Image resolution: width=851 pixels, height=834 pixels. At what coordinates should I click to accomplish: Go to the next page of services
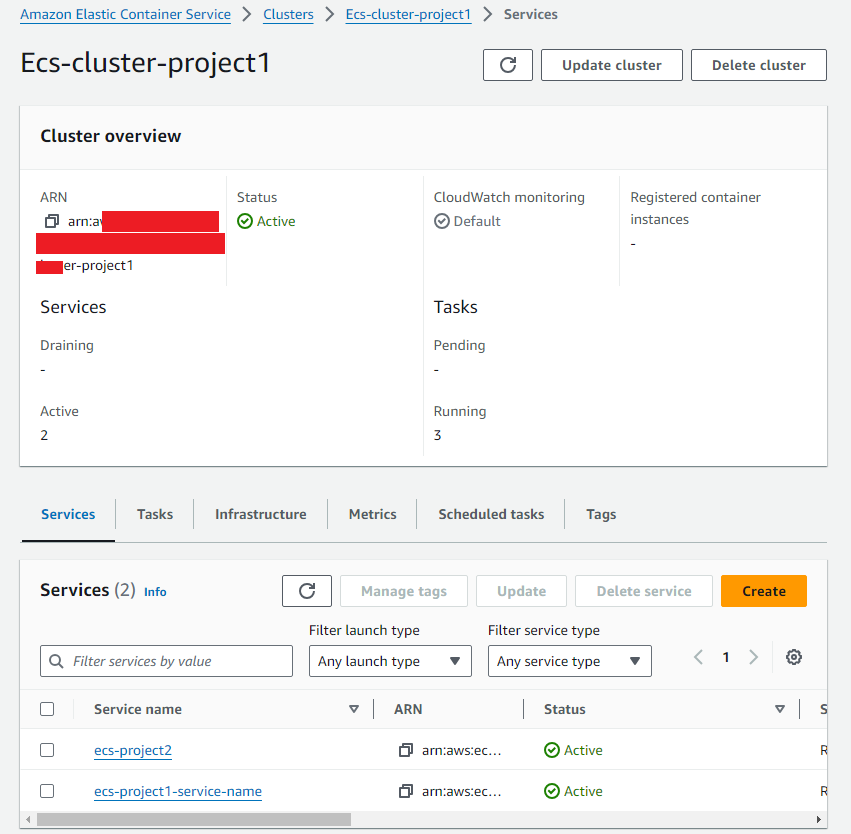coord(753,657)
